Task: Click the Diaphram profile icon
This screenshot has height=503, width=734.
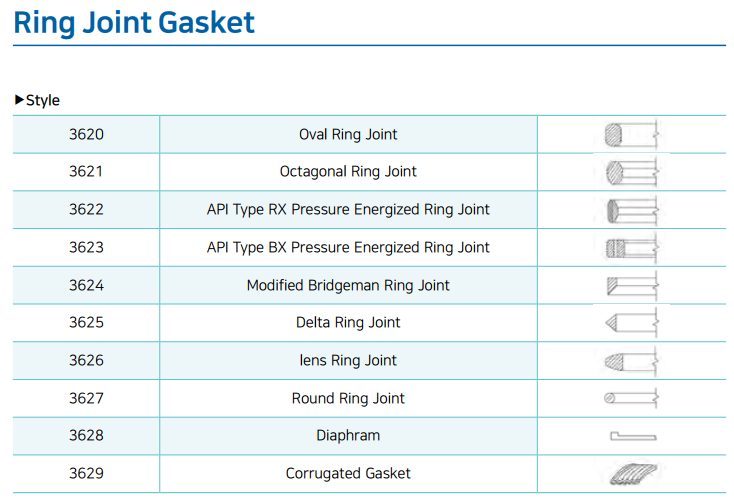Action: coord(632,436)
